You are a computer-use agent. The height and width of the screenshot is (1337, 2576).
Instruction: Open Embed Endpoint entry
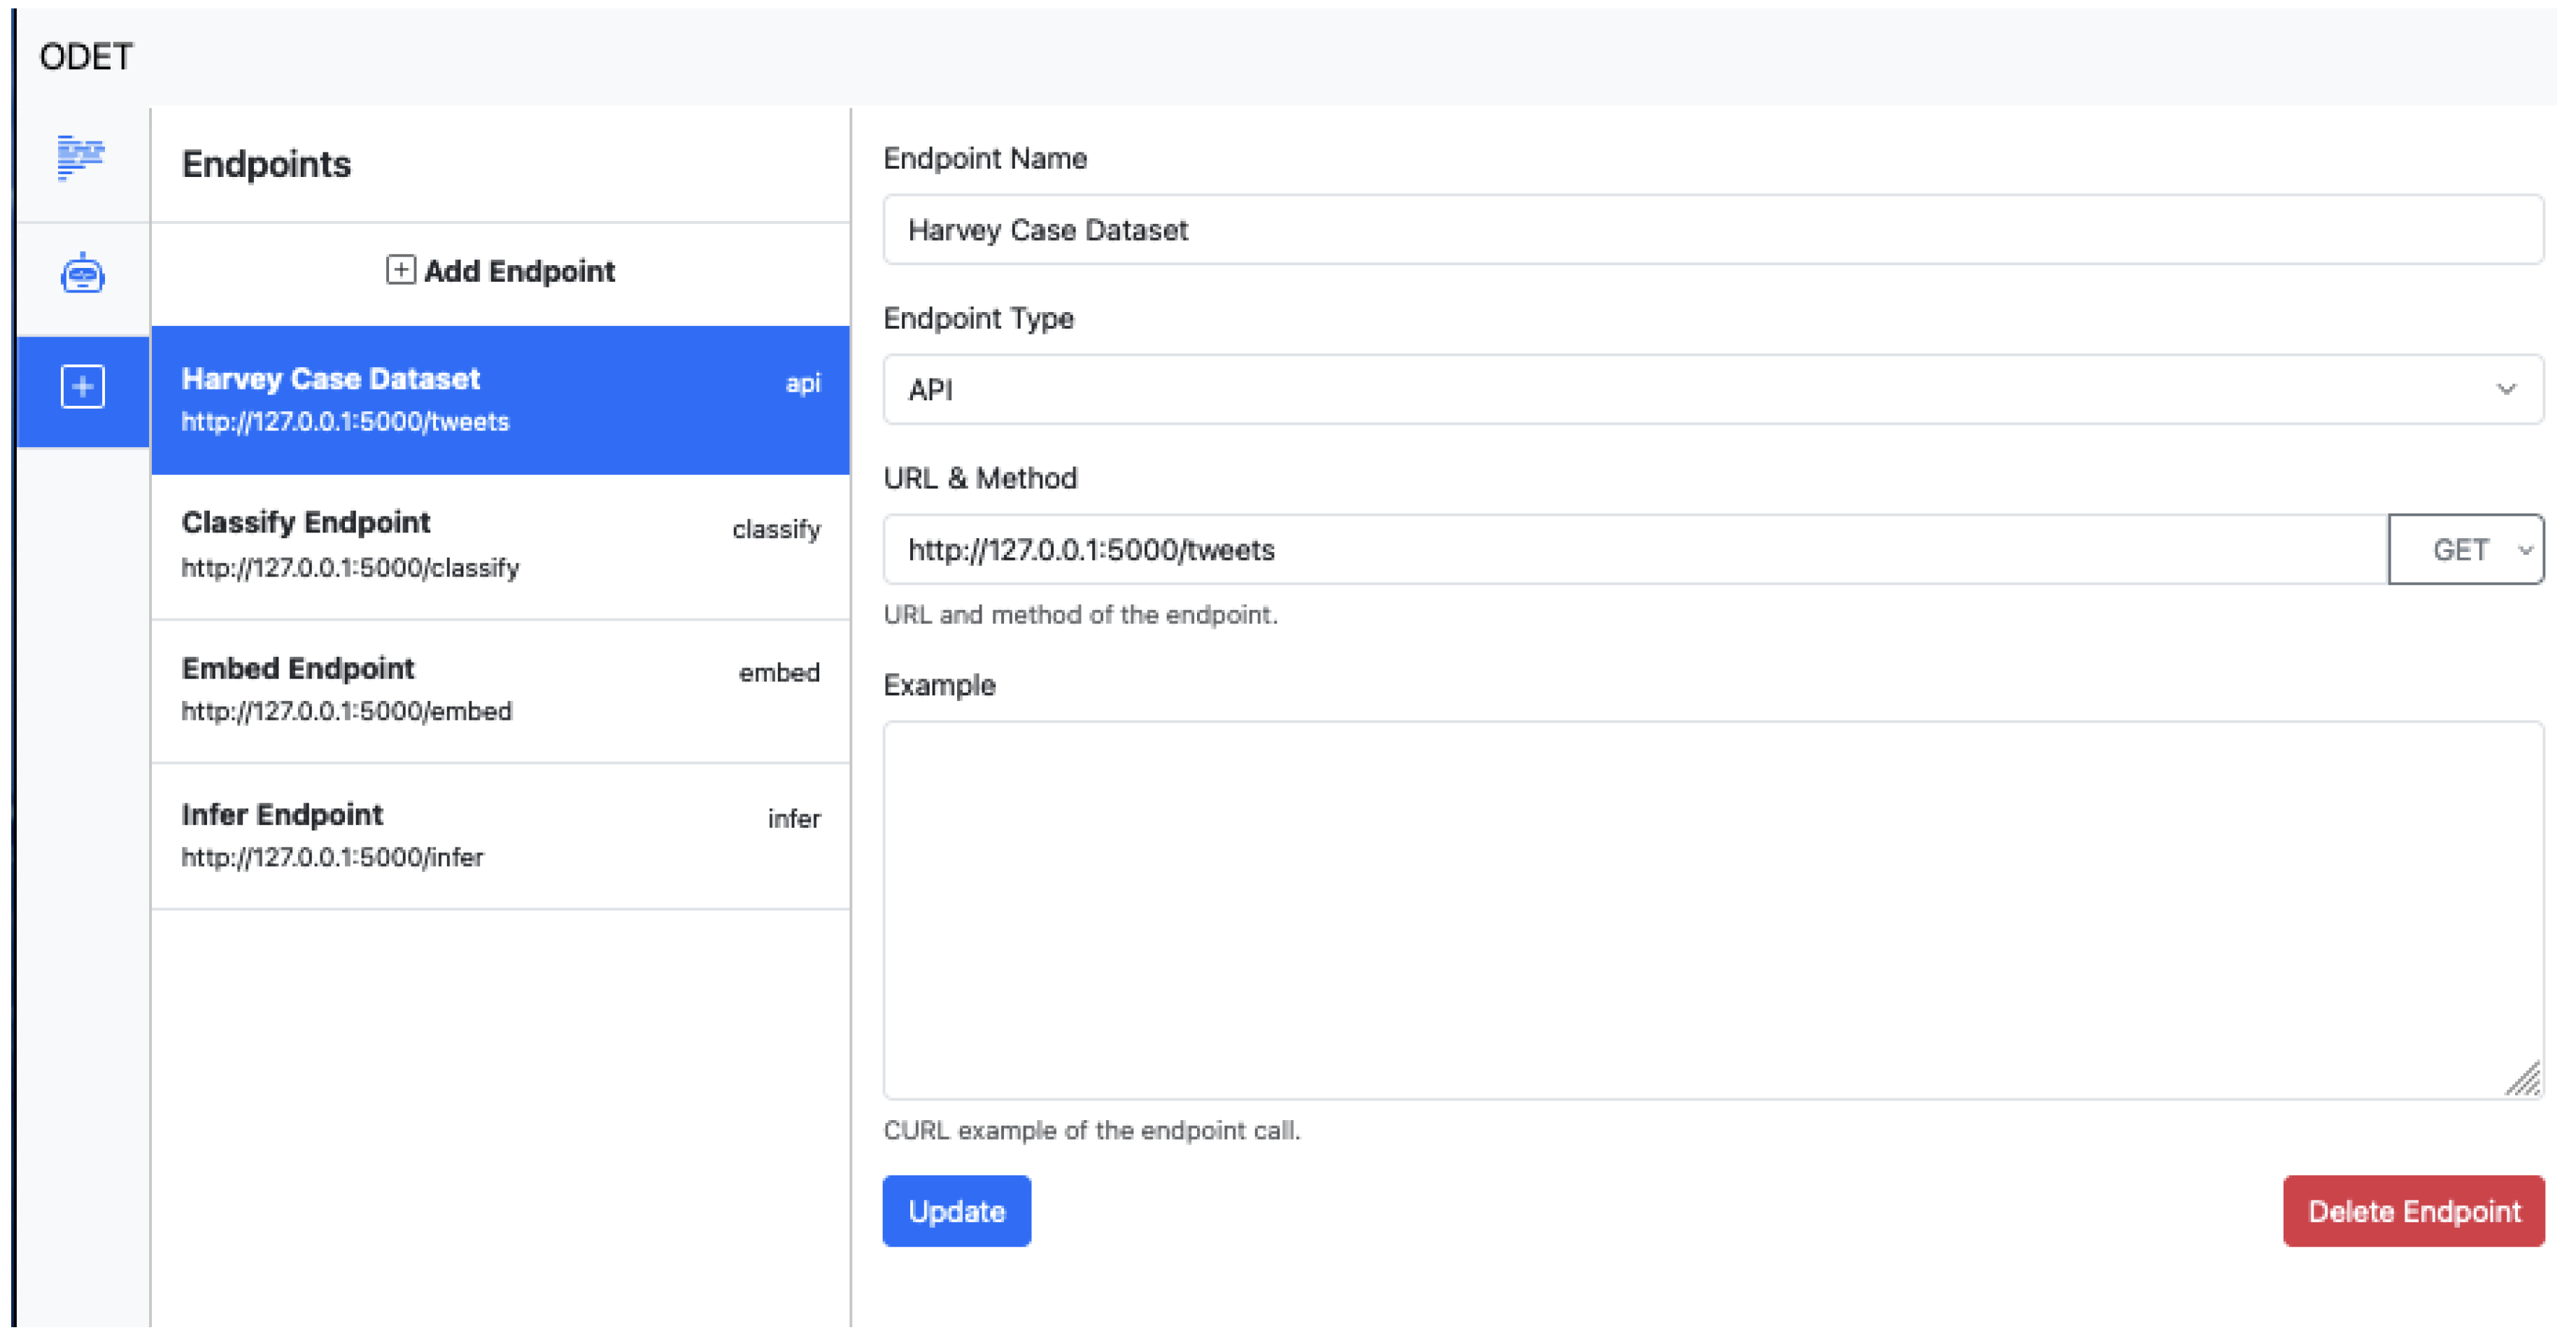[x=499, y=690]
